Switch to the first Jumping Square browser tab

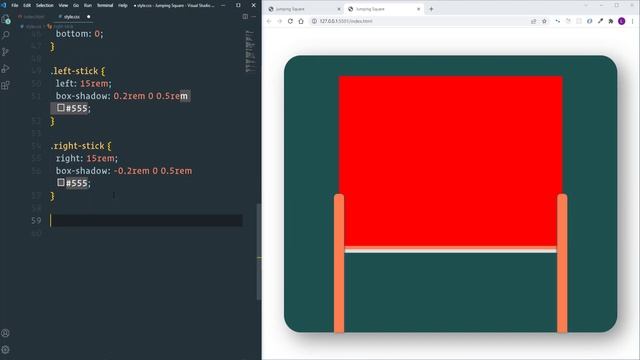click(x=304, y=9)
